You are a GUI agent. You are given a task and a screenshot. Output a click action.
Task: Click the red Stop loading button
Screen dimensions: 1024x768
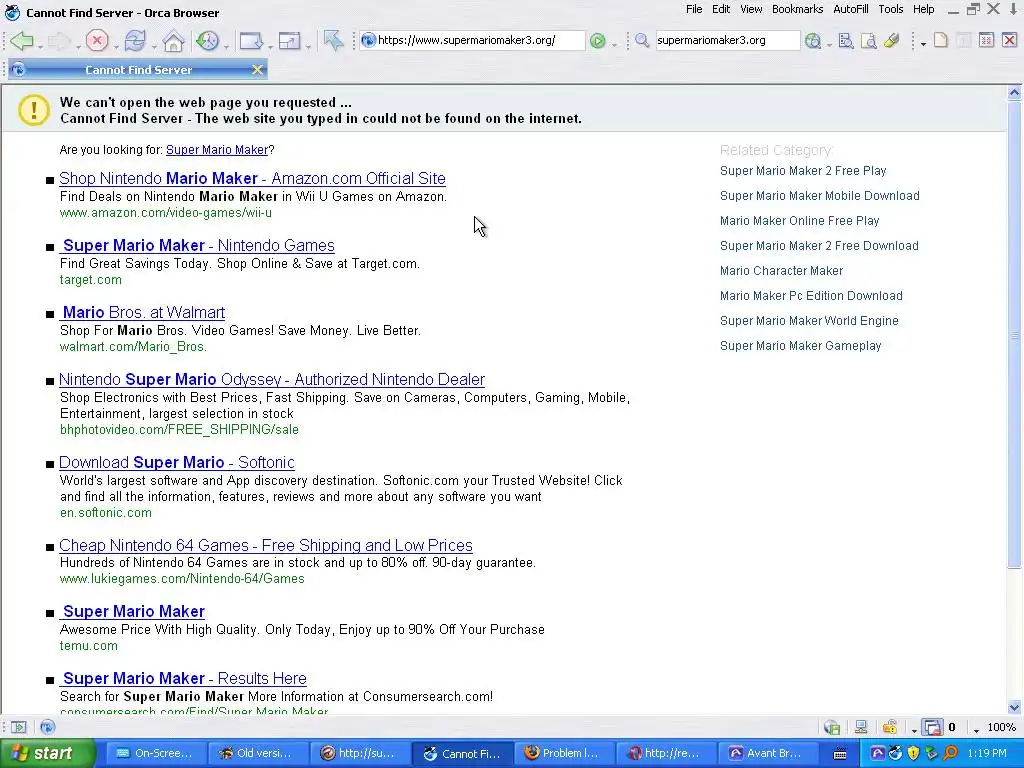(x=97, y=41)
